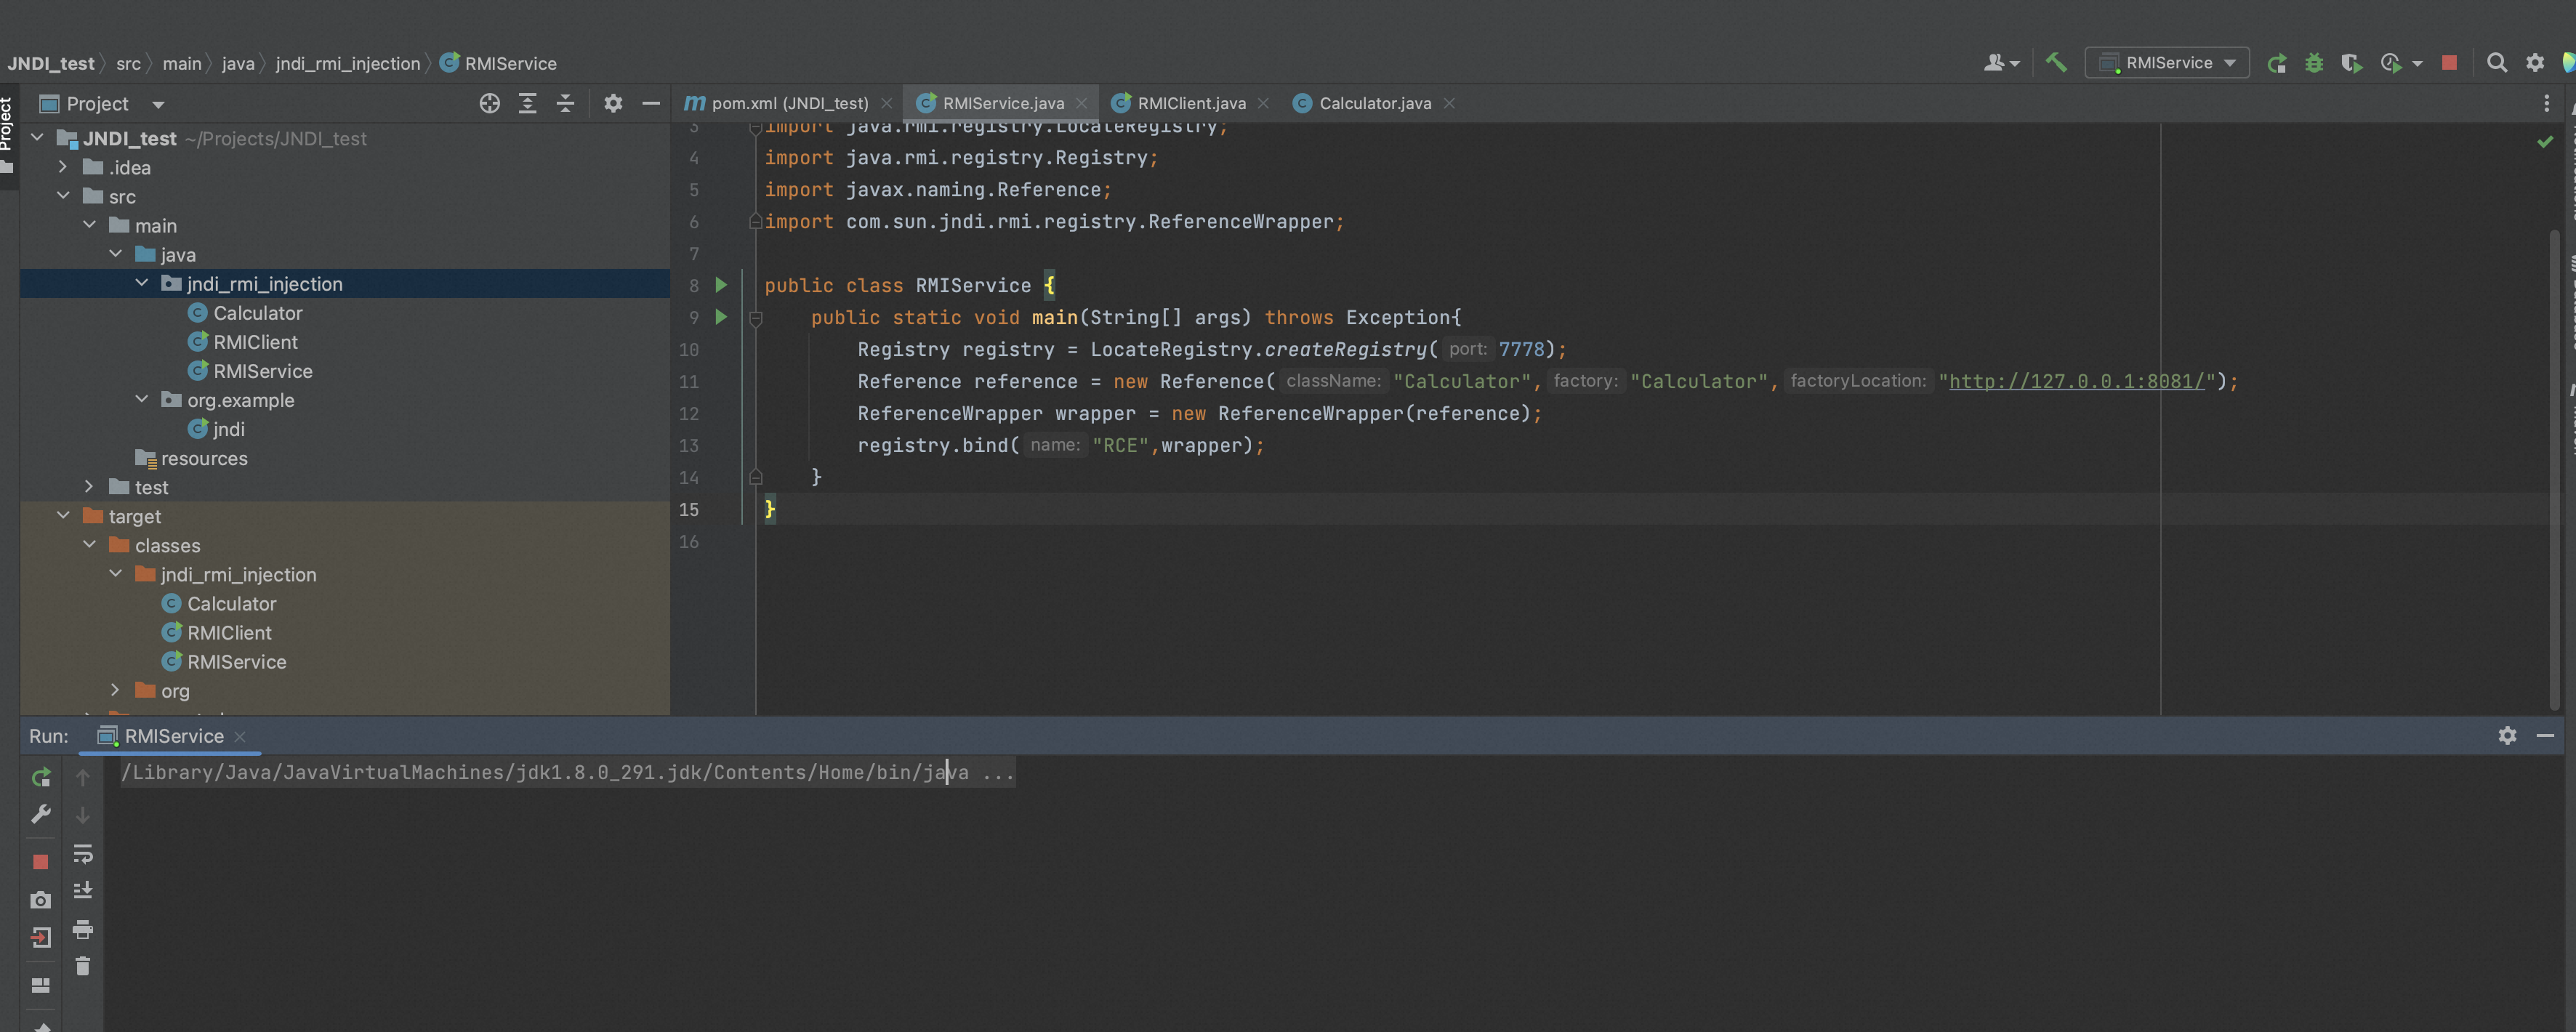Open the Project view mode dropdown
Screen dimensions: 2576x1032
158,104
